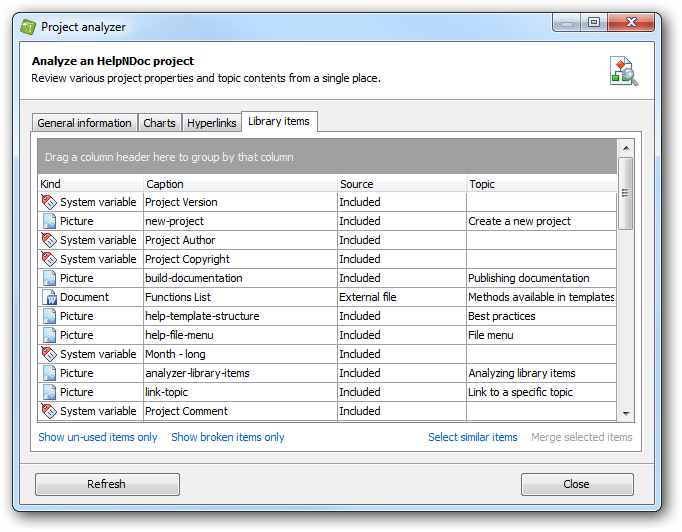Screen dimensions: 682x532
Task: Click the picture icon in the link-topic row
Action: (49, 392)
